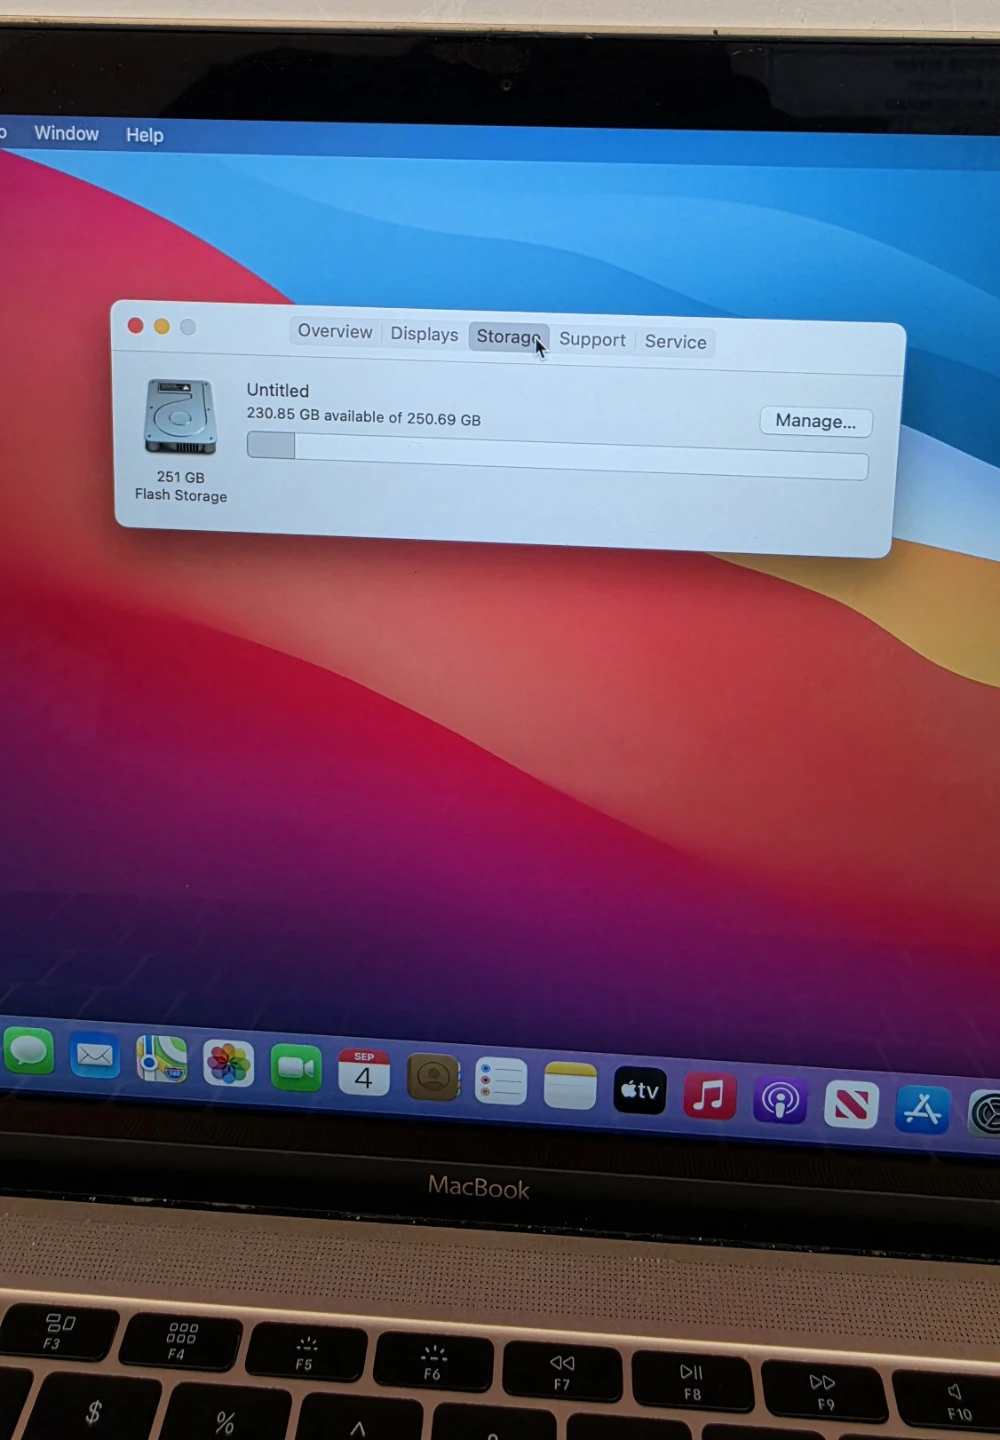This screenshot has height=1440, width=1000.
Task: Switch to the Displays tab
Action: 424,334
